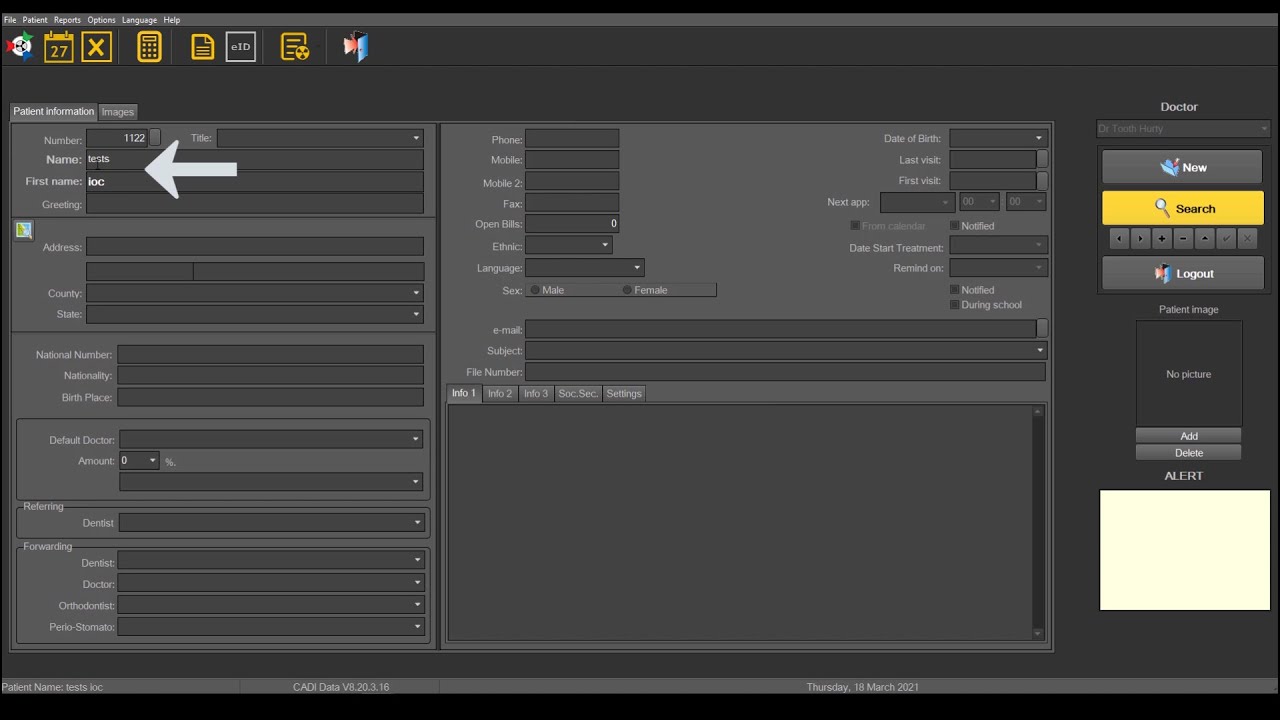Screen dimensions: 1280x720
Task: Click the Info 1 notes scrollbar
Action: click(x=1038, y=522)
